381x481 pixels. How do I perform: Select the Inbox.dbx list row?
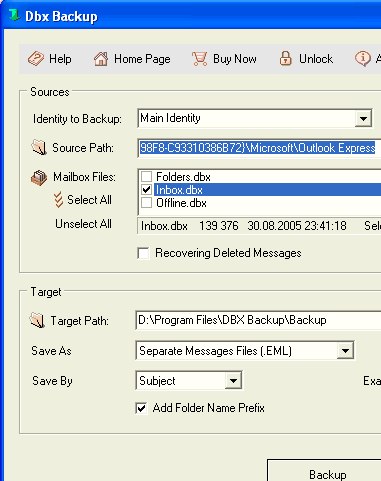tap(267, 190)
